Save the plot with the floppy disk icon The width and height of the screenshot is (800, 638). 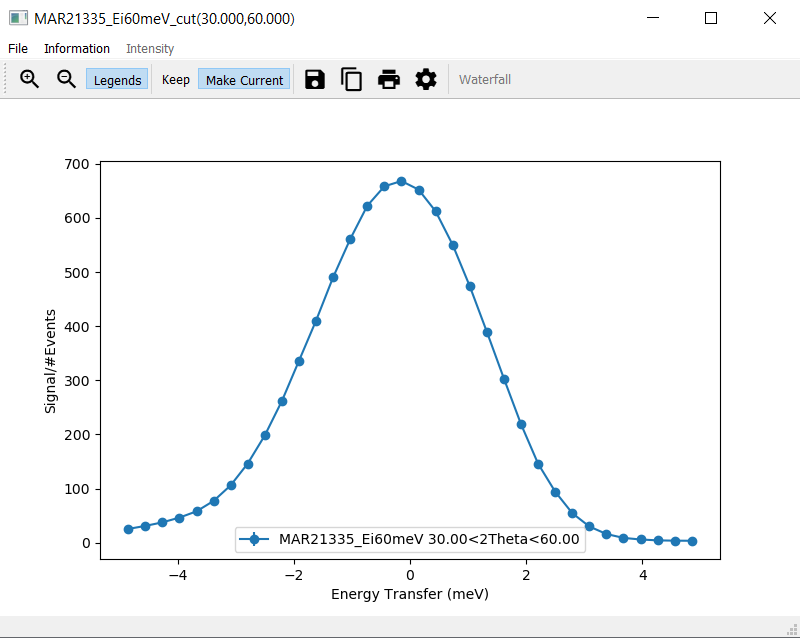point(315,80)
